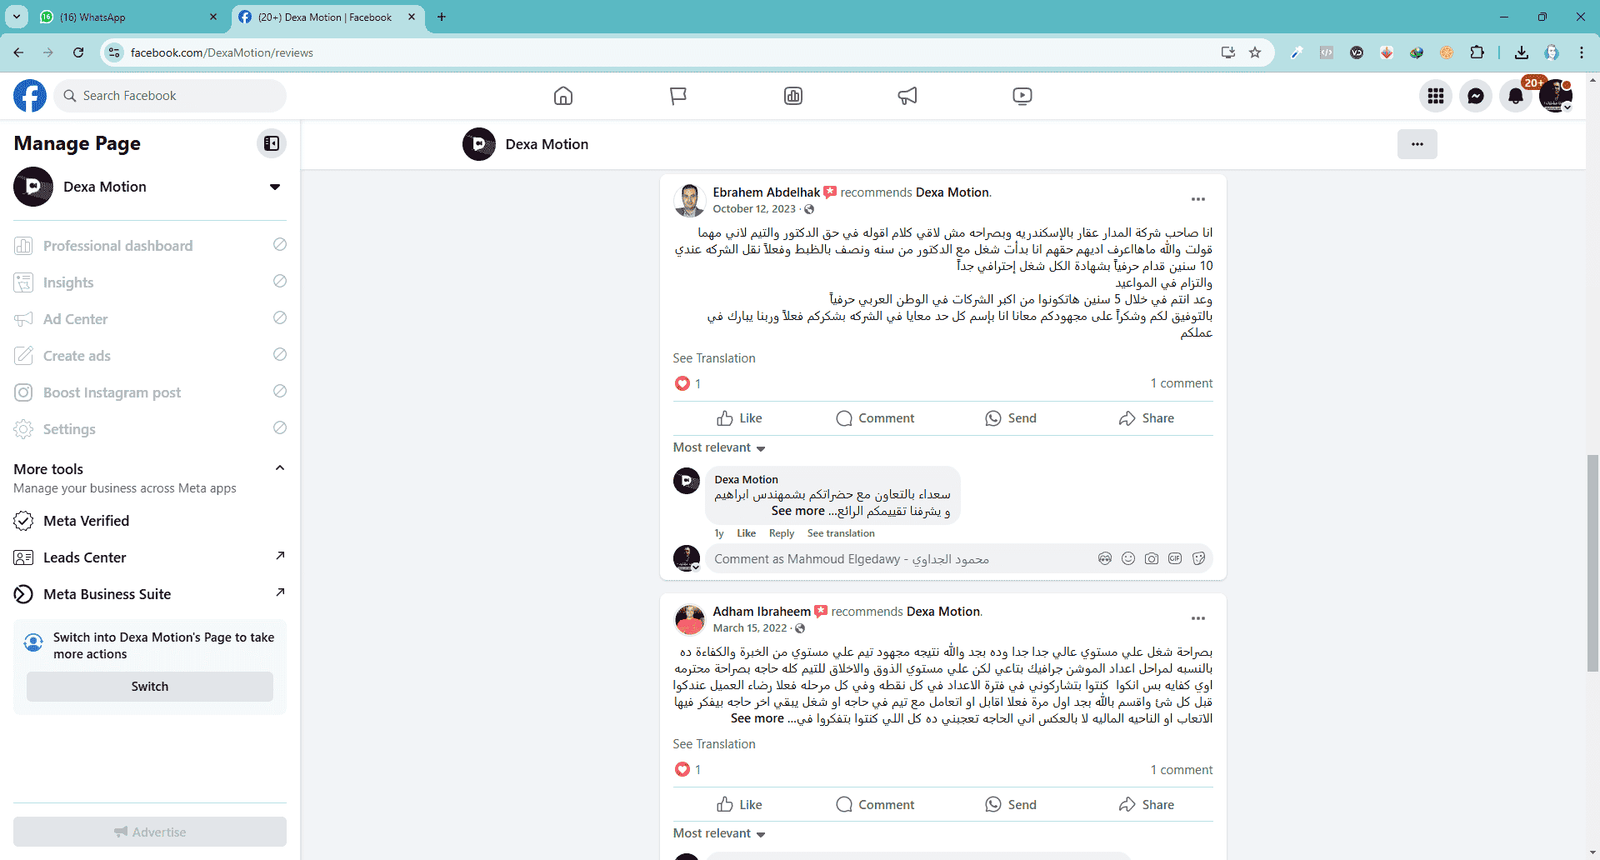The width and height of the screenshot is (1600, 860).
Task: Open the Video icon in top navigation
Action: pyautogui.click(x=1022, y=96)
